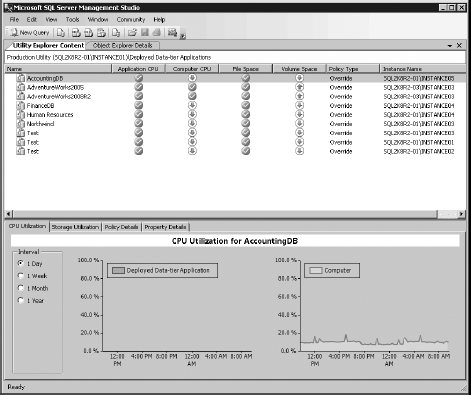
Task: Switch to Property Details tab
Action: [165, 227]
